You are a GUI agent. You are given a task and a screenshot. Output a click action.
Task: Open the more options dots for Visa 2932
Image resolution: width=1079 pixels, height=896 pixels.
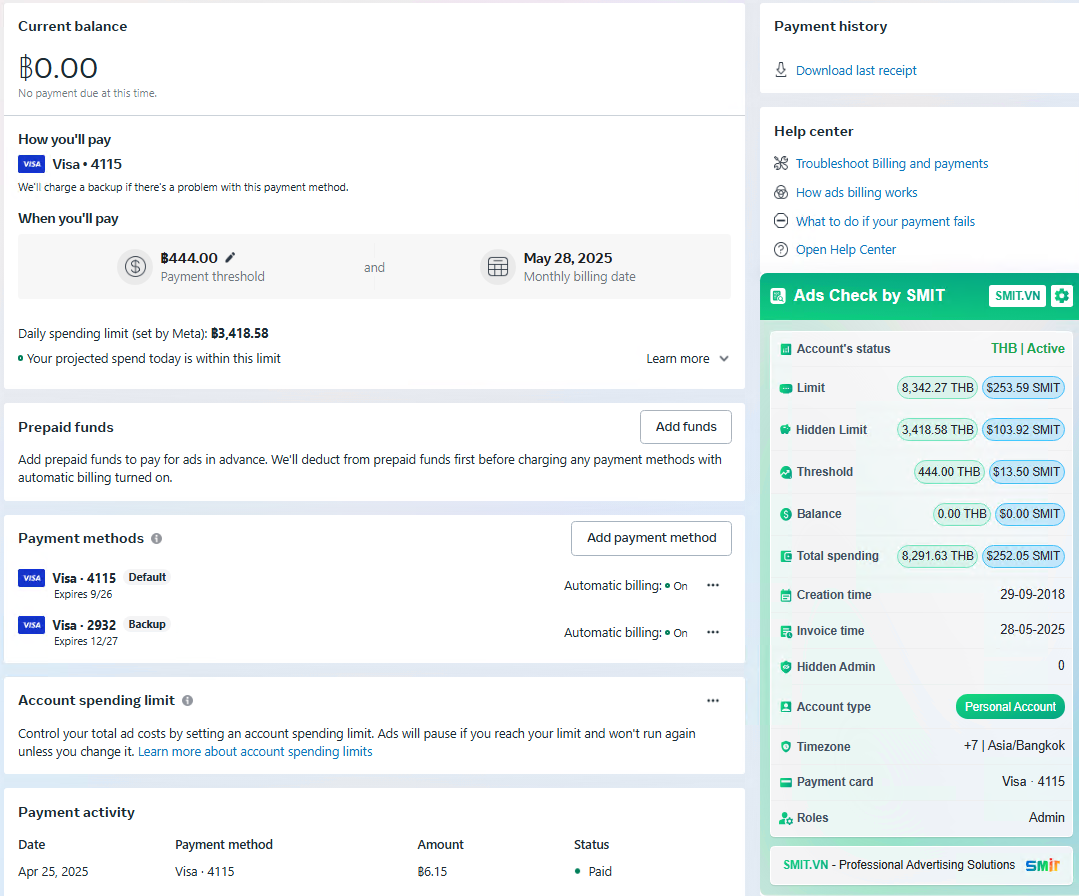click(713, 632)
